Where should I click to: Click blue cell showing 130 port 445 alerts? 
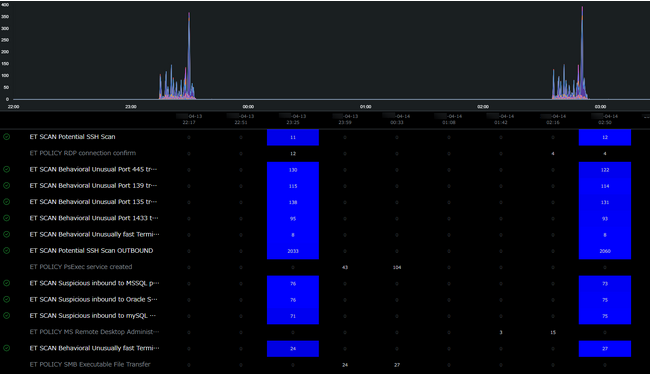click(x=293, y=170)
